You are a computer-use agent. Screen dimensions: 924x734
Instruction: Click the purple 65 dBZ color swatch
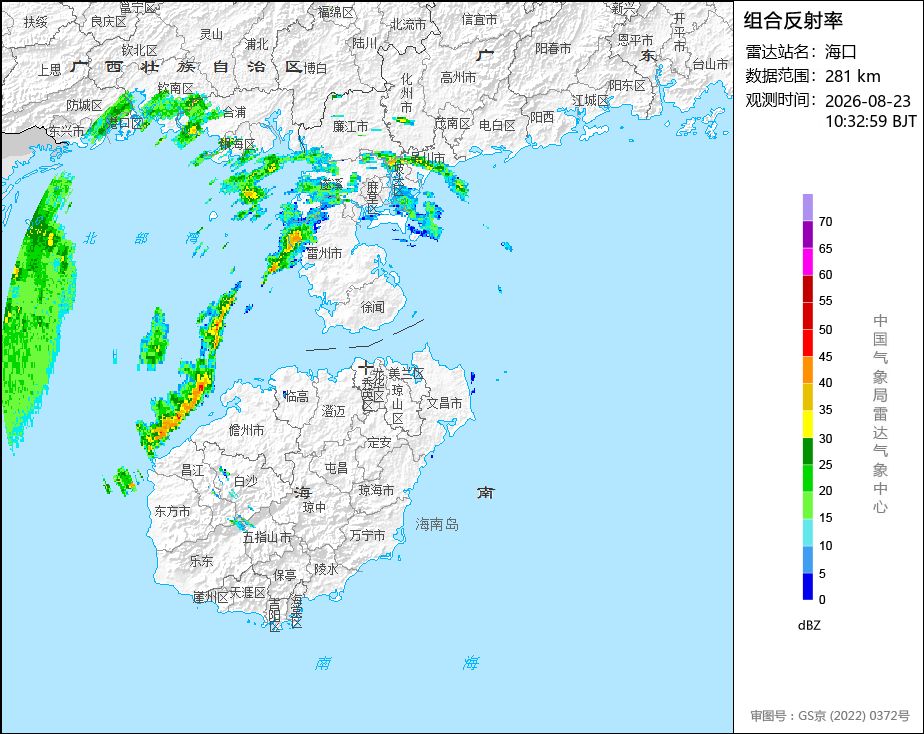[x=807, y=234]
